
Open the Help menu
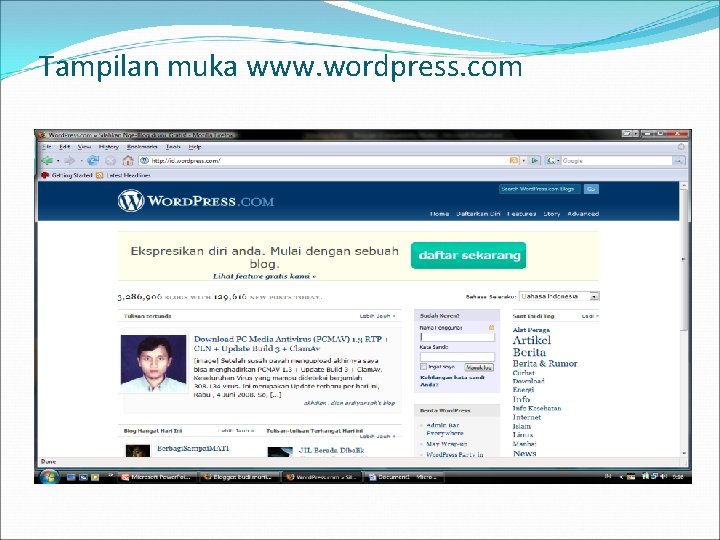pyautogui.click(x=195, y=147)
